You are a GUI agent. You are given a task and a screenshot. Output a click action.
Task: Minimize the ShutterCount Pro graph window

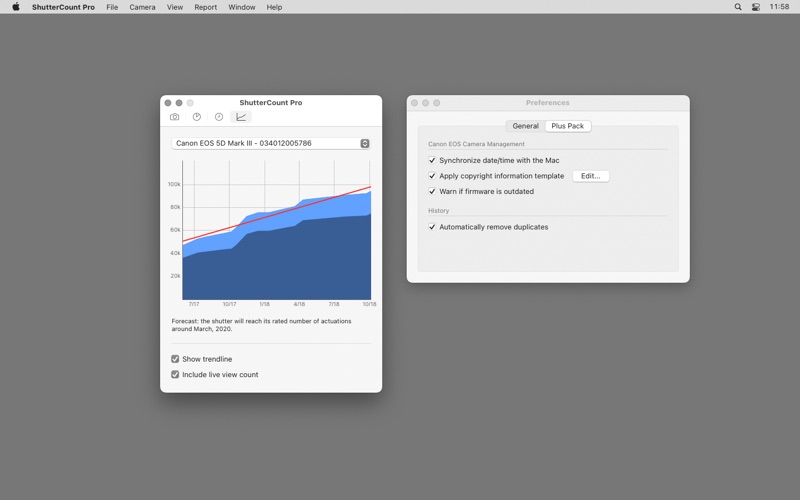(179, 103)
